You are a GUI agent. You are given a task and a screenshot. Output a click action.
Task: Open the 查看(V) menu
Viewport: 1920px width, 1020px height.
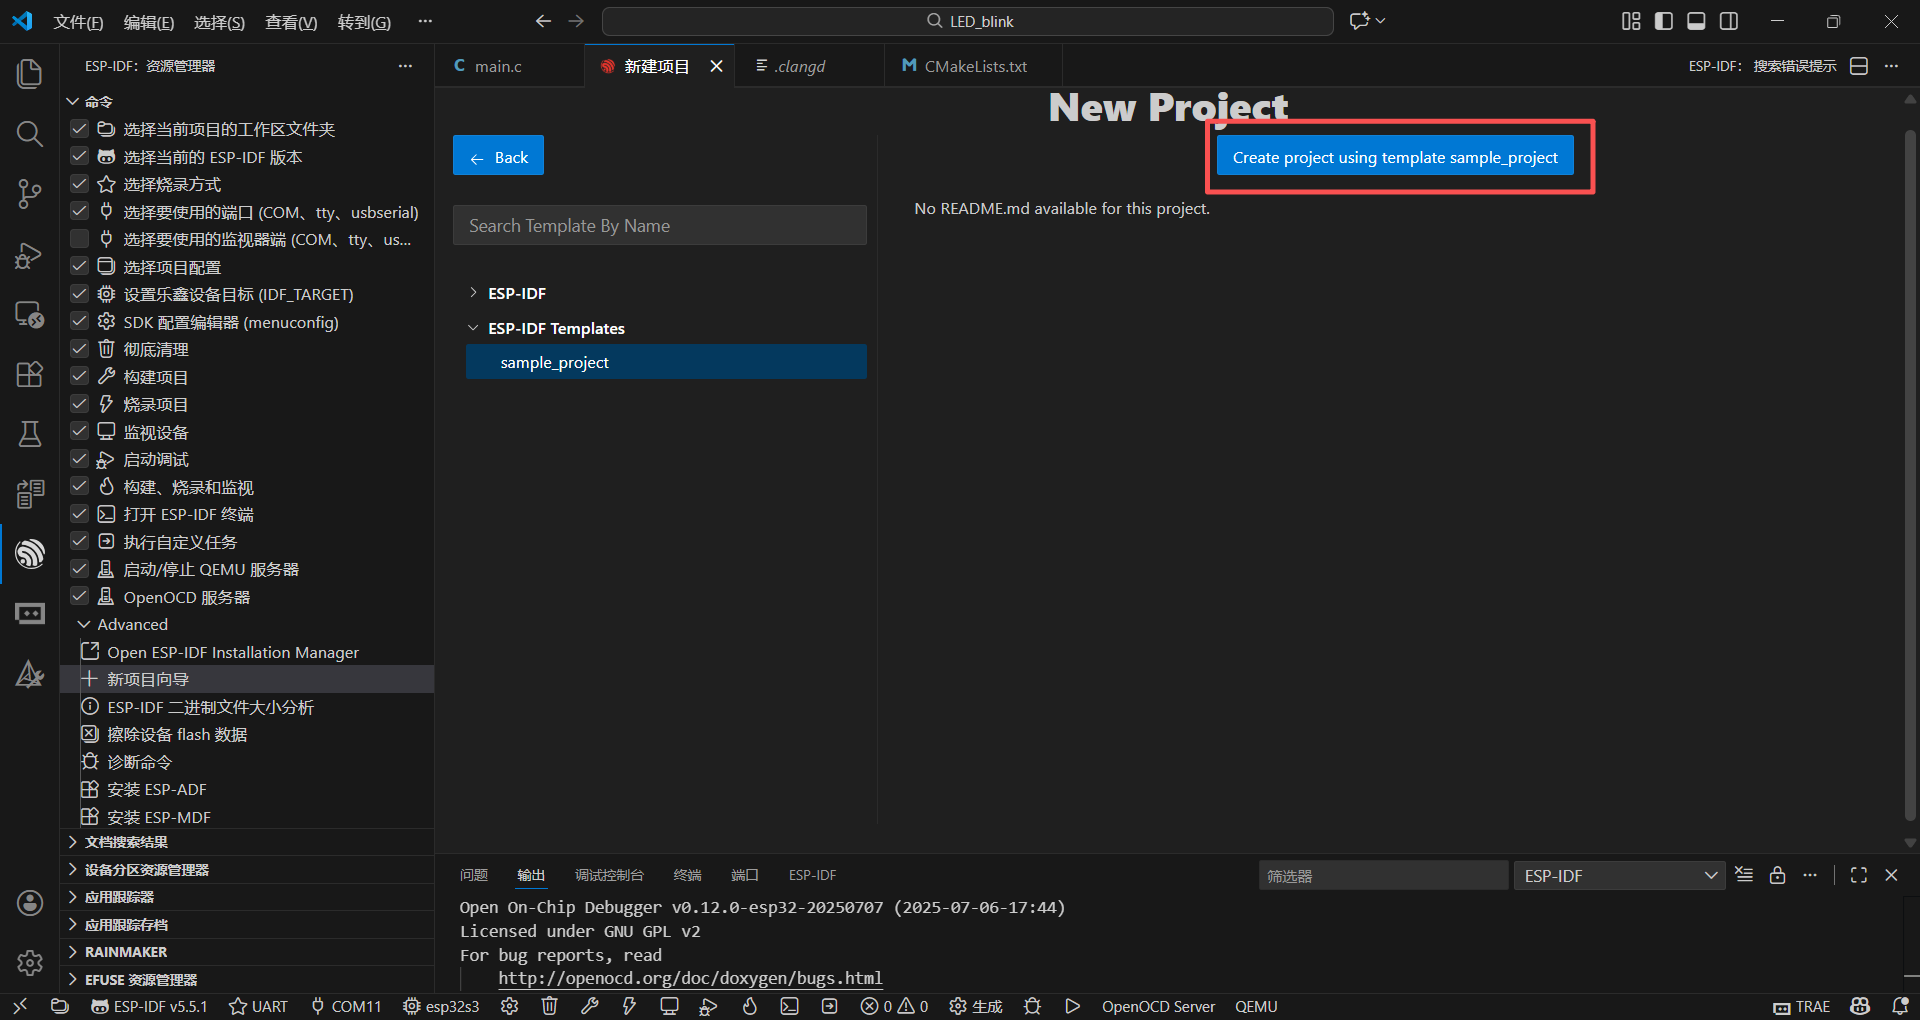[291, 22]
